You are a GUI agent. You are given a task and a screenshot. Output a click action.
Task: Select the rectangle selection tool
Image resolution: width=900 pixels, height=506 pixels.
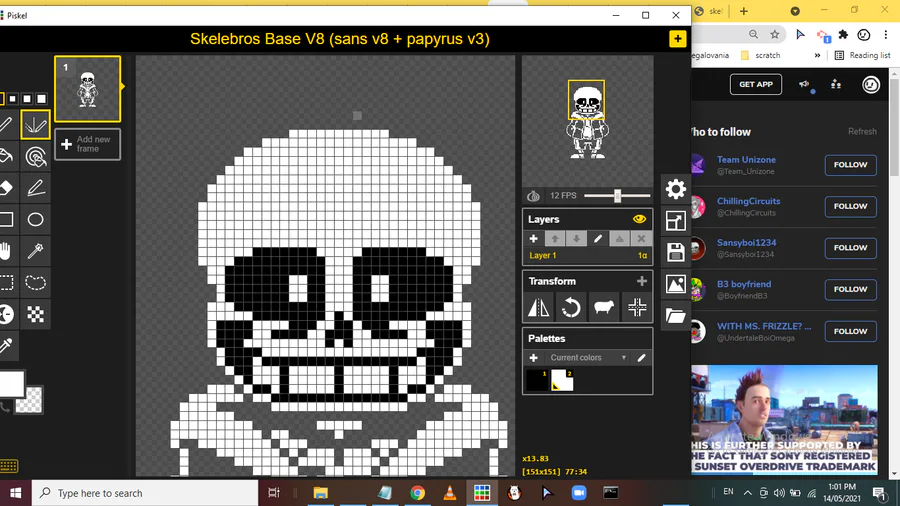point(5,282)
